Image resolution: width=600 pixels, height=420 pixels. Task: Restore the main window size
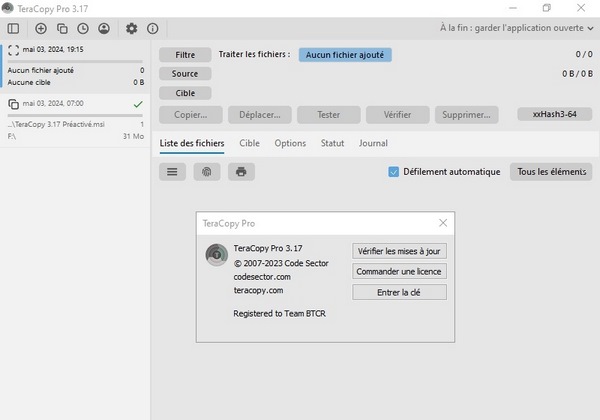click(546, 8)
